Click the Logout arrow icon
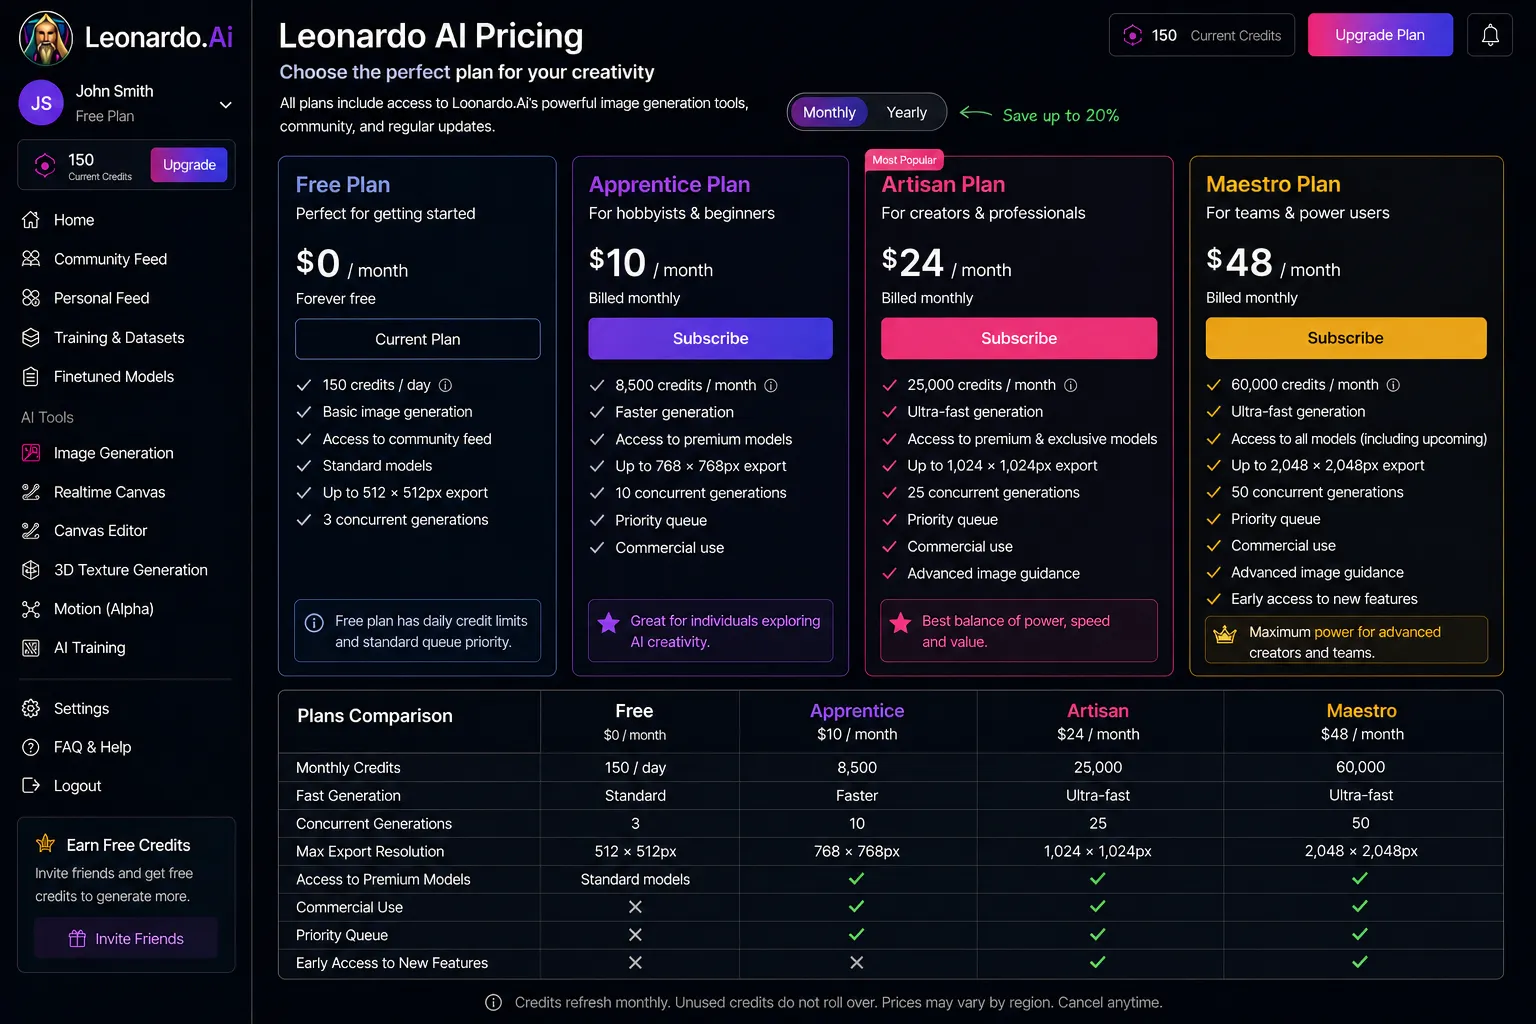Viewport: 1536px width, 1024px height. [x=31, y=786]
